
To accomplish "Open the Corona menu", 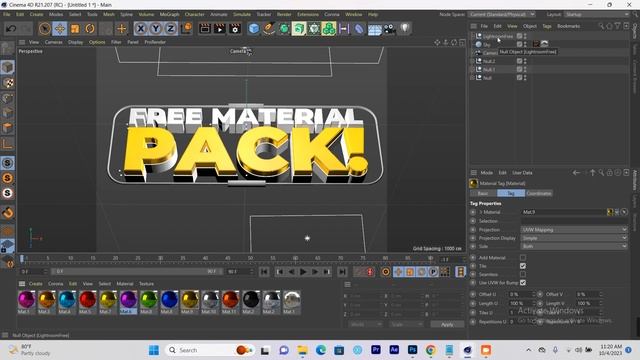I will [332, 14].
